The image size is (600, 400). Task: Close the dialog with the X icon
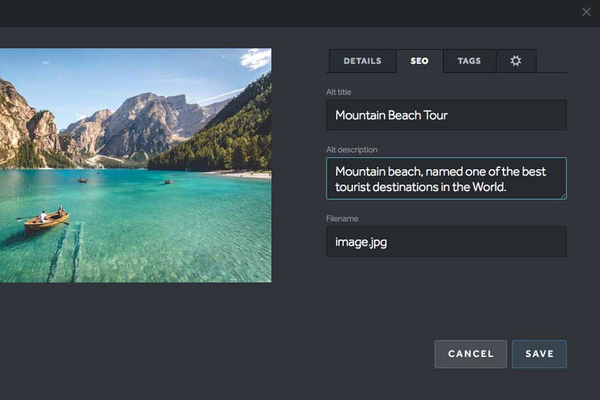pyautogui.click(x=586, y=12)
